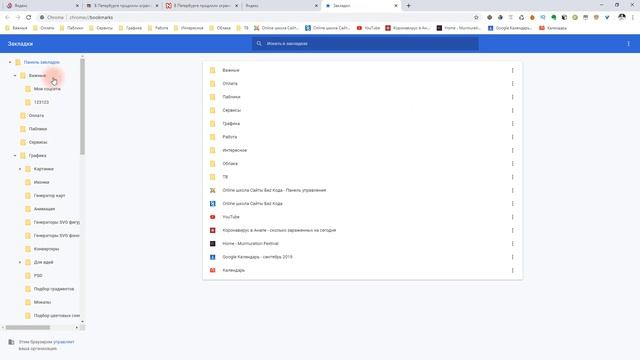Open YouTube bookmark on bookmarks bar

tap(368, 28)
